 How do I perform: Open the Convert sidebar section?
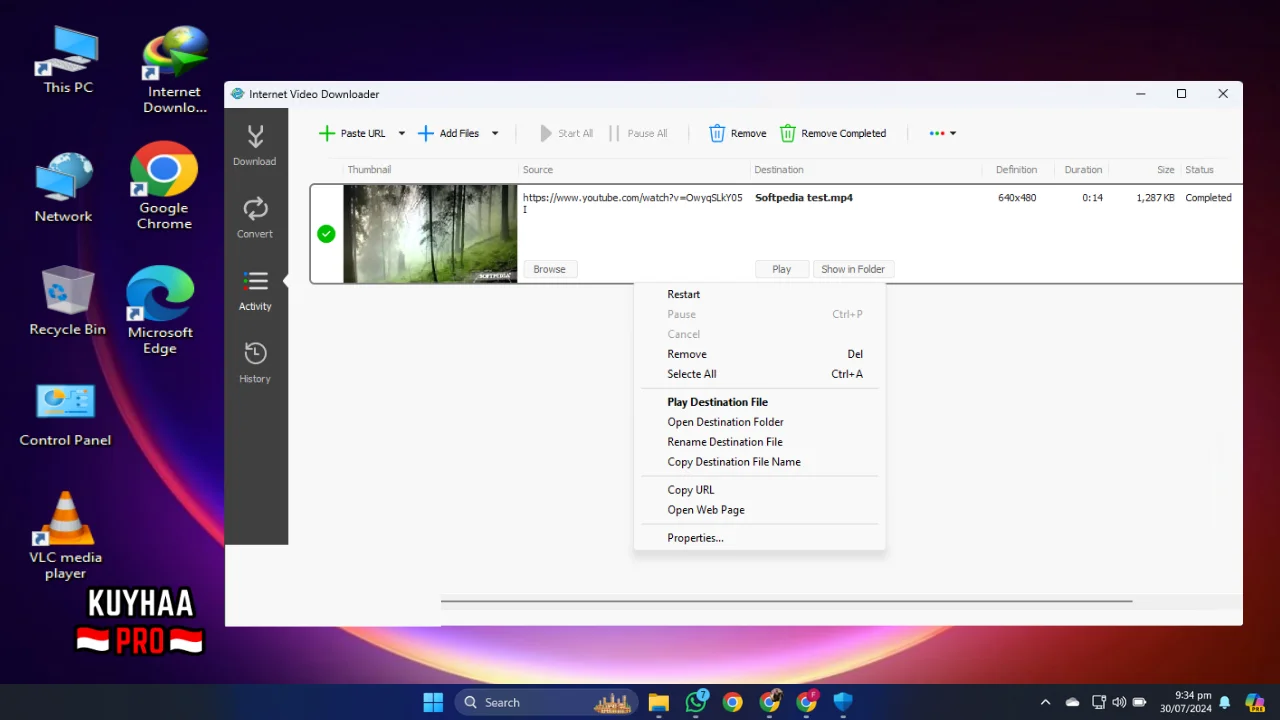tap(255, 217)
